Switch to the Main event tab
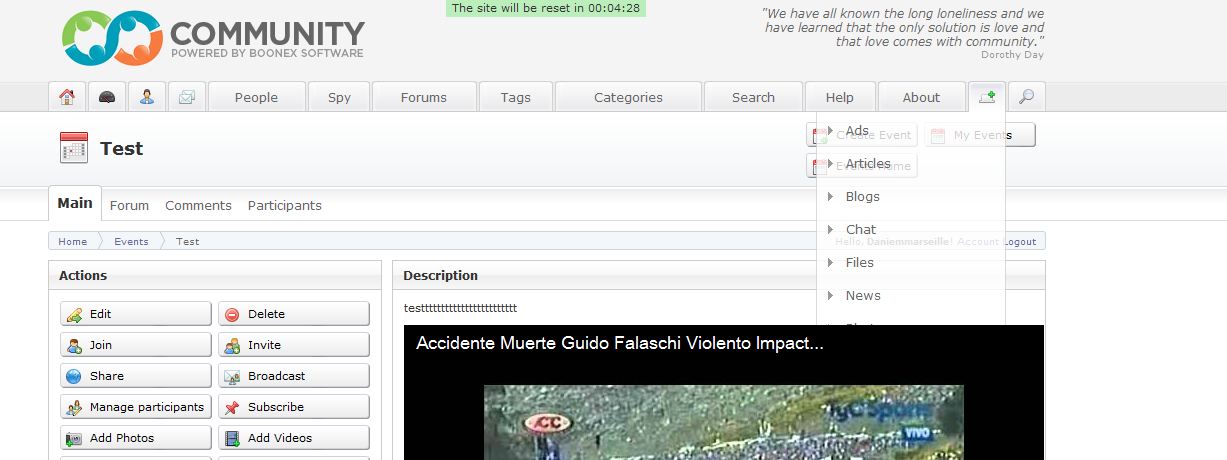Viewport: 1227px width, 460px height. (75, 203)
